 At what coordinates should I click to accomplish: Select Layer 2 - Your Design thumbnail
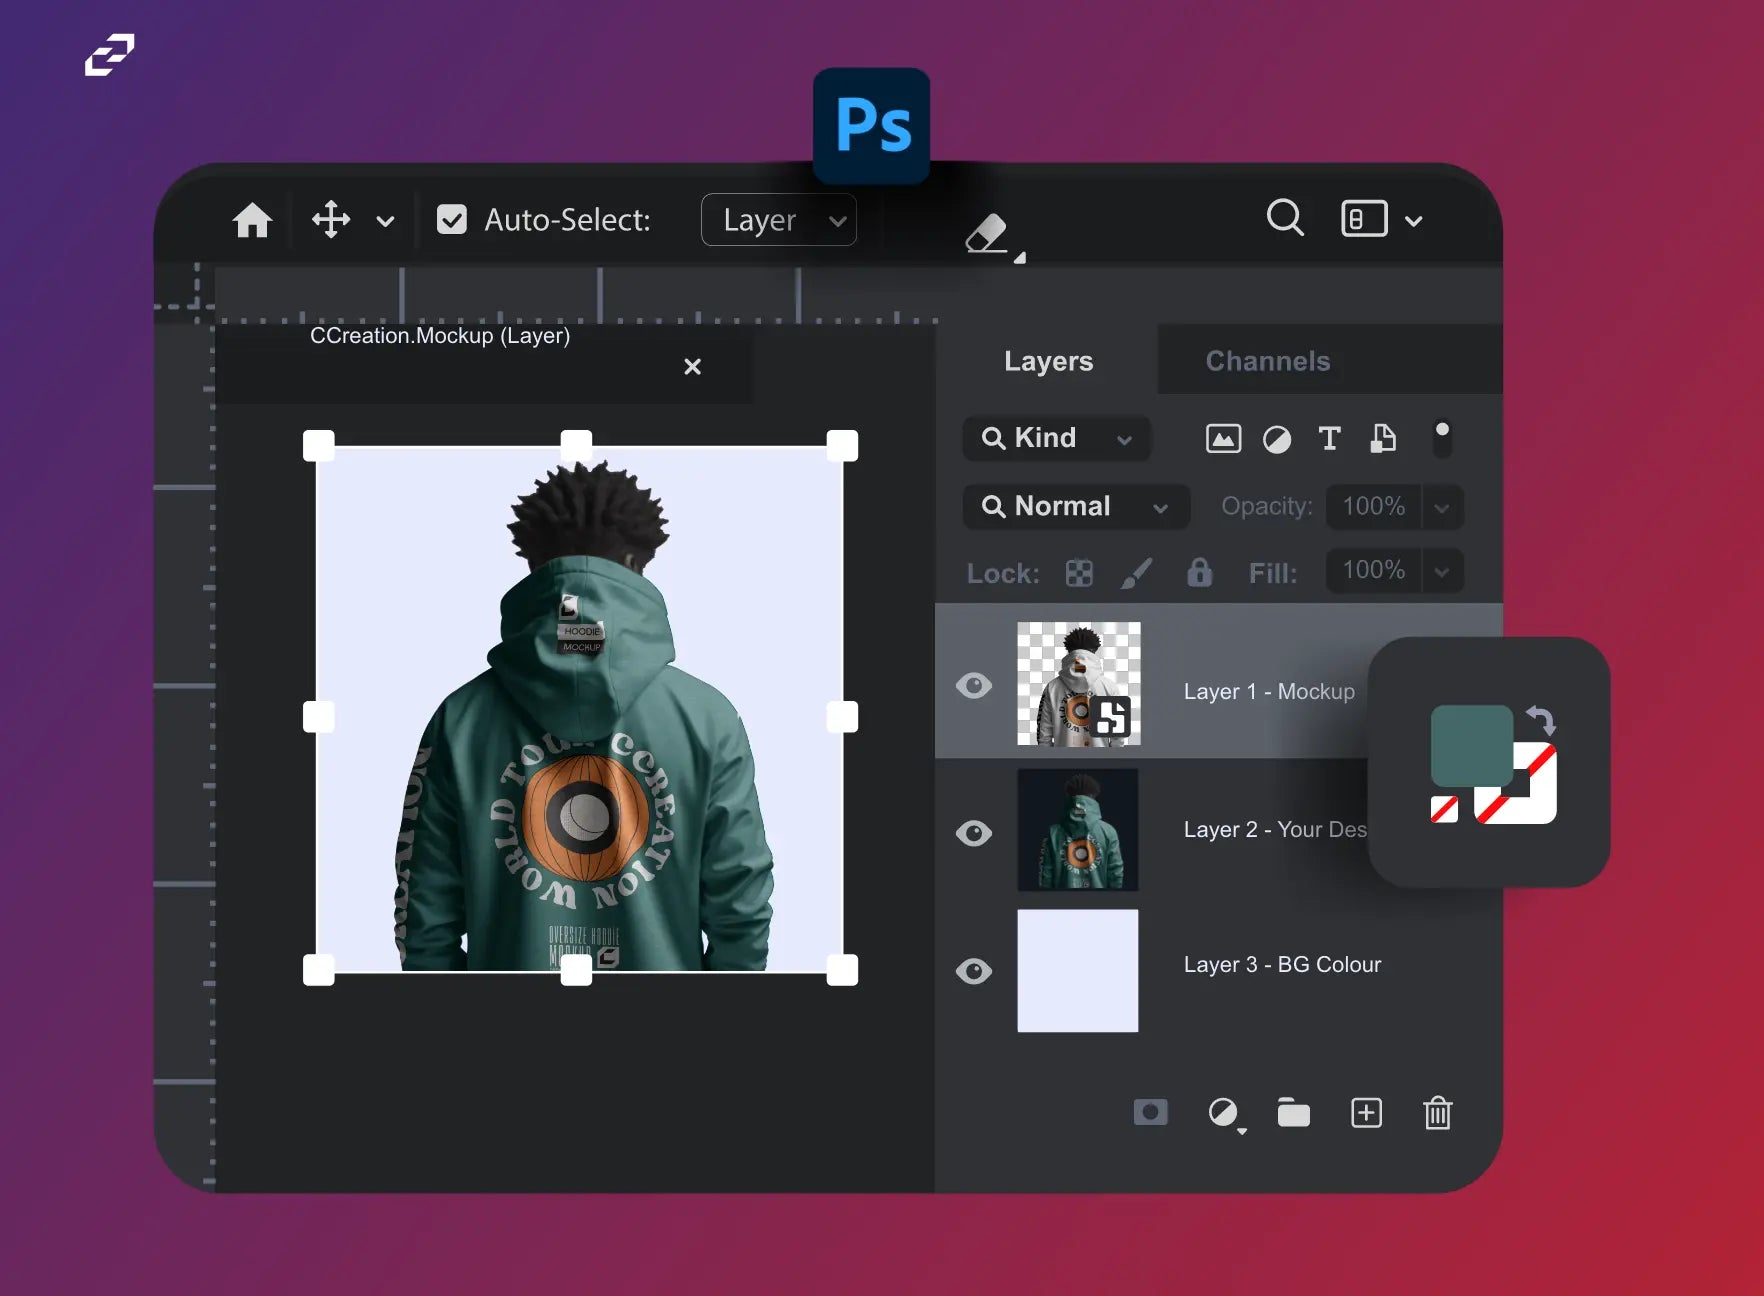point(1078,830)
